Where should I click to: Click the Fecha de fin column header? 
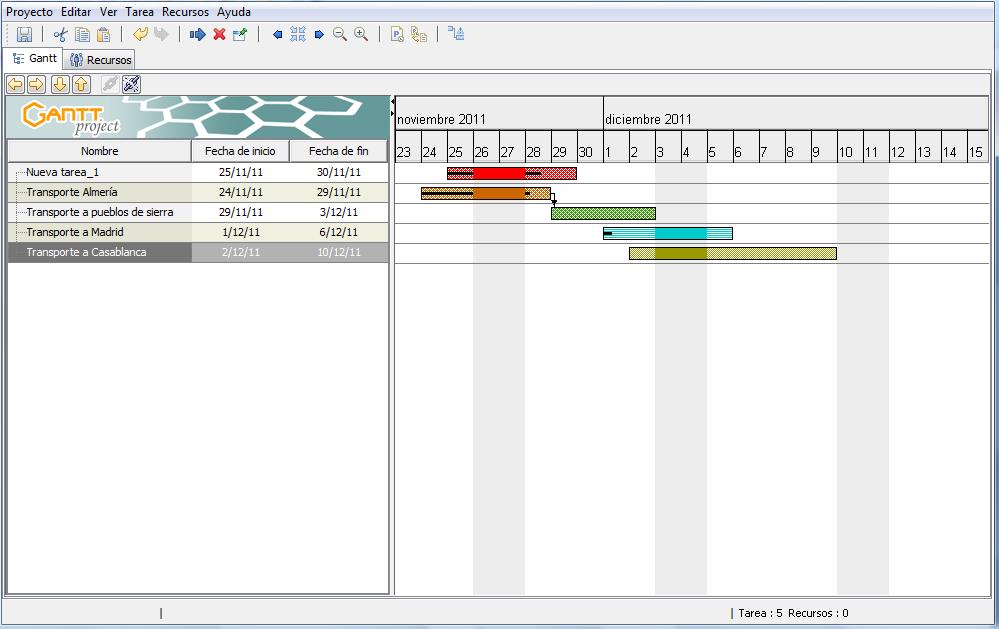pyautogui.click(x=338, y=151)
